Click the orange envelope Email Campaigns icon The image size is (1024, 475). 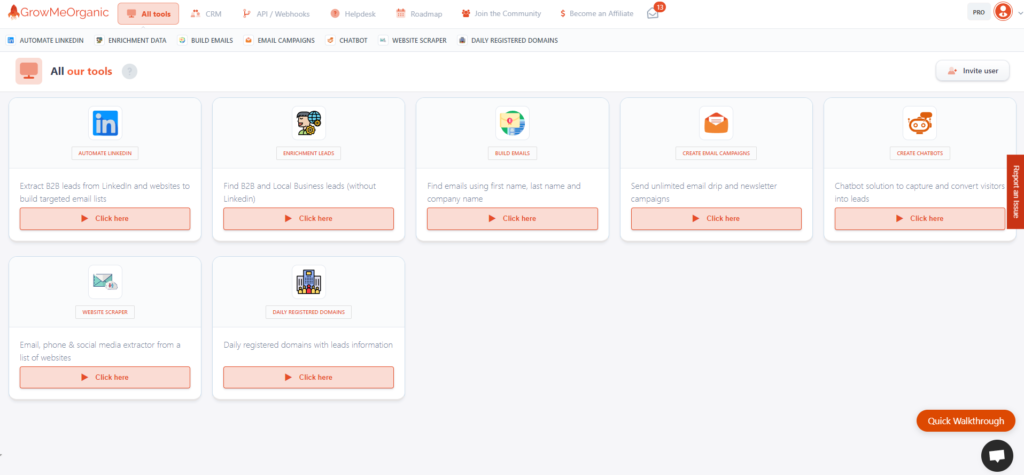coord(716,123)
